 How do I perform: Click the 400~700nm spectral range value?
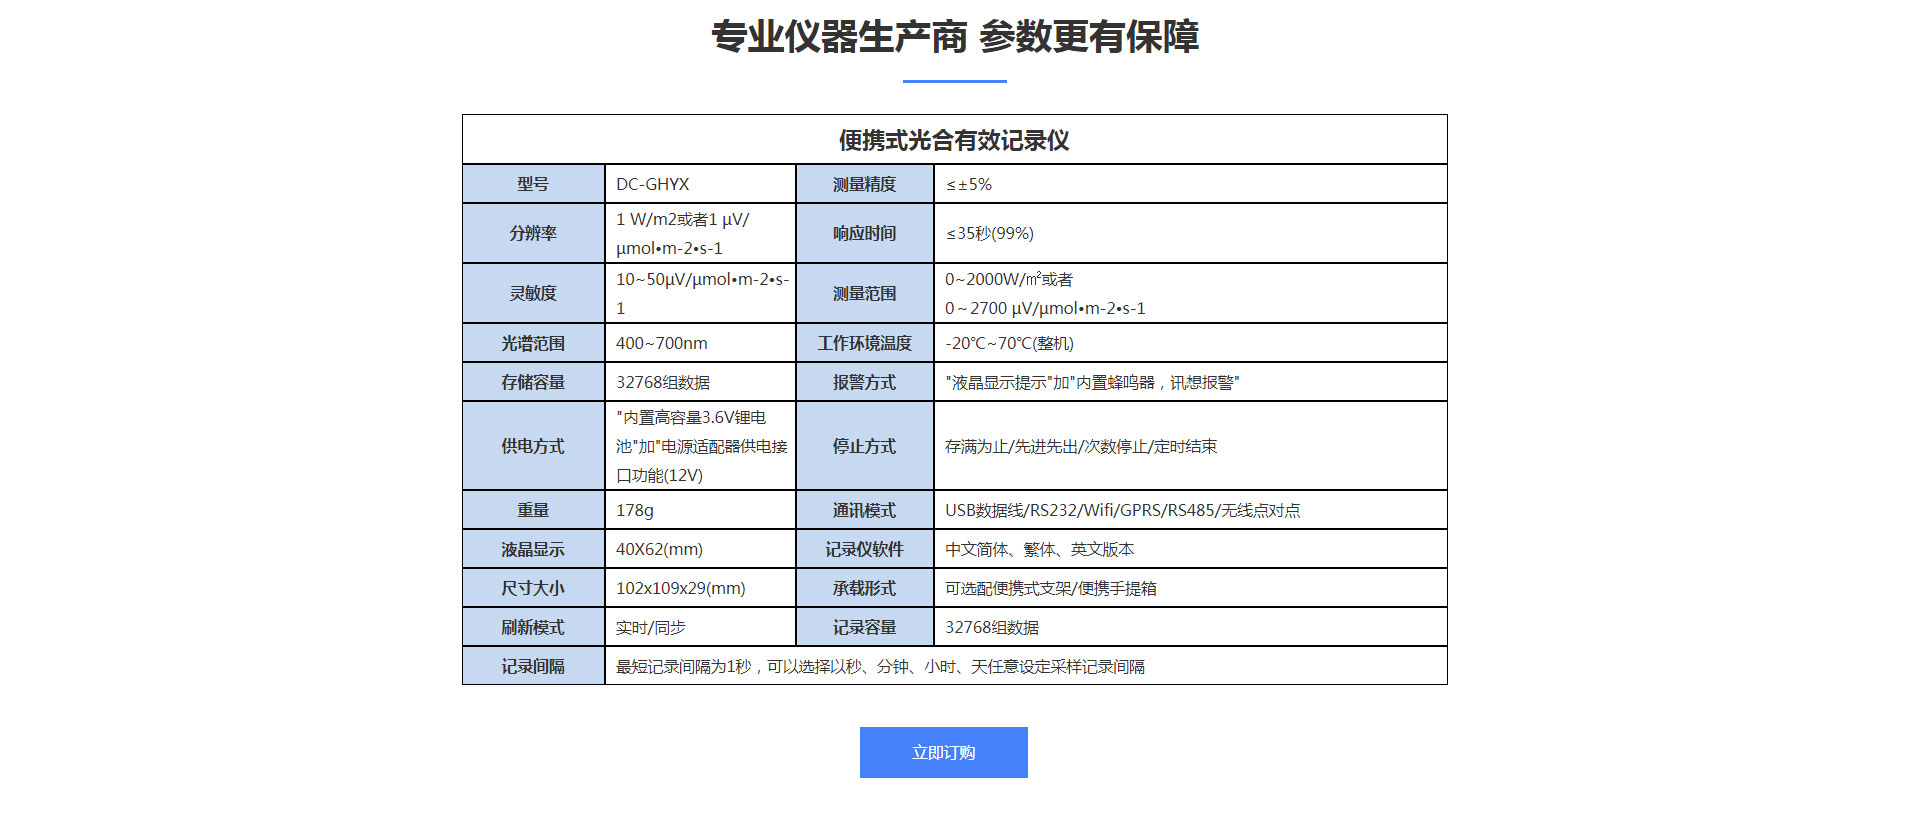click(x=662, y=343)
